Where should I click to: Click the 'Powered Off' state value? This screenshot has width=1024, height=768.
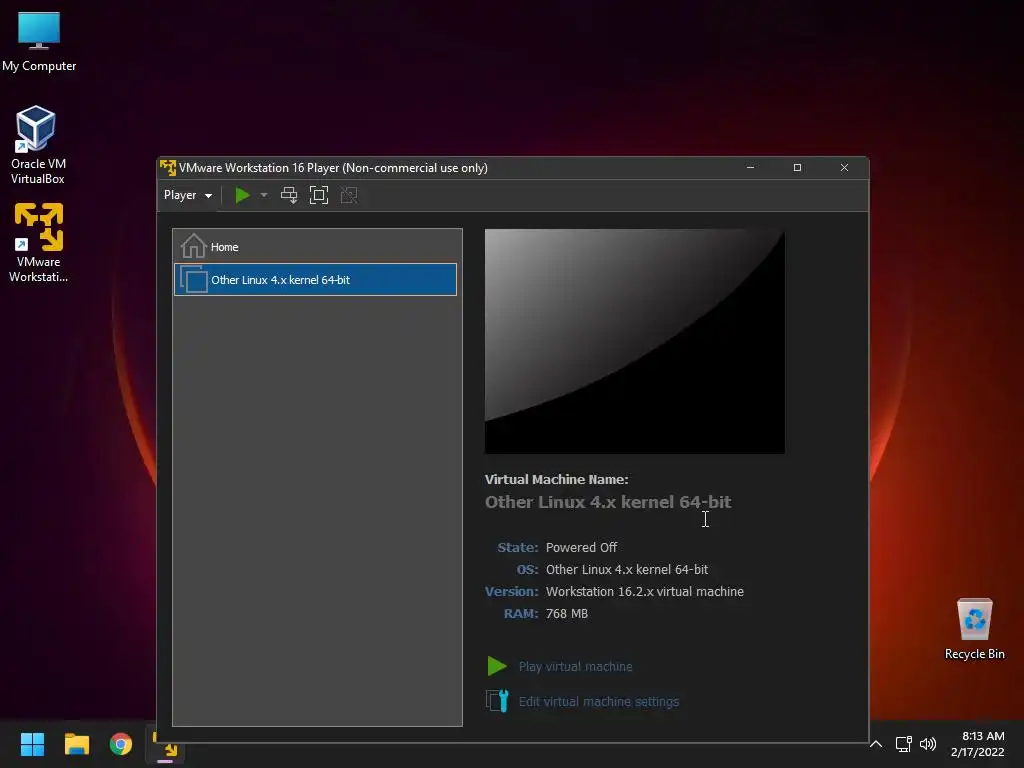581,547
